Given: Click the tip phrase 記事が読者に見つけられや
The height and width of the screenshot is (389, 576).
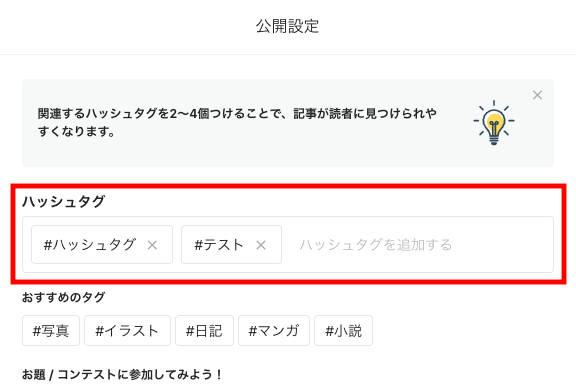Looking at the screenshot, I should click(x=365, y=114).
